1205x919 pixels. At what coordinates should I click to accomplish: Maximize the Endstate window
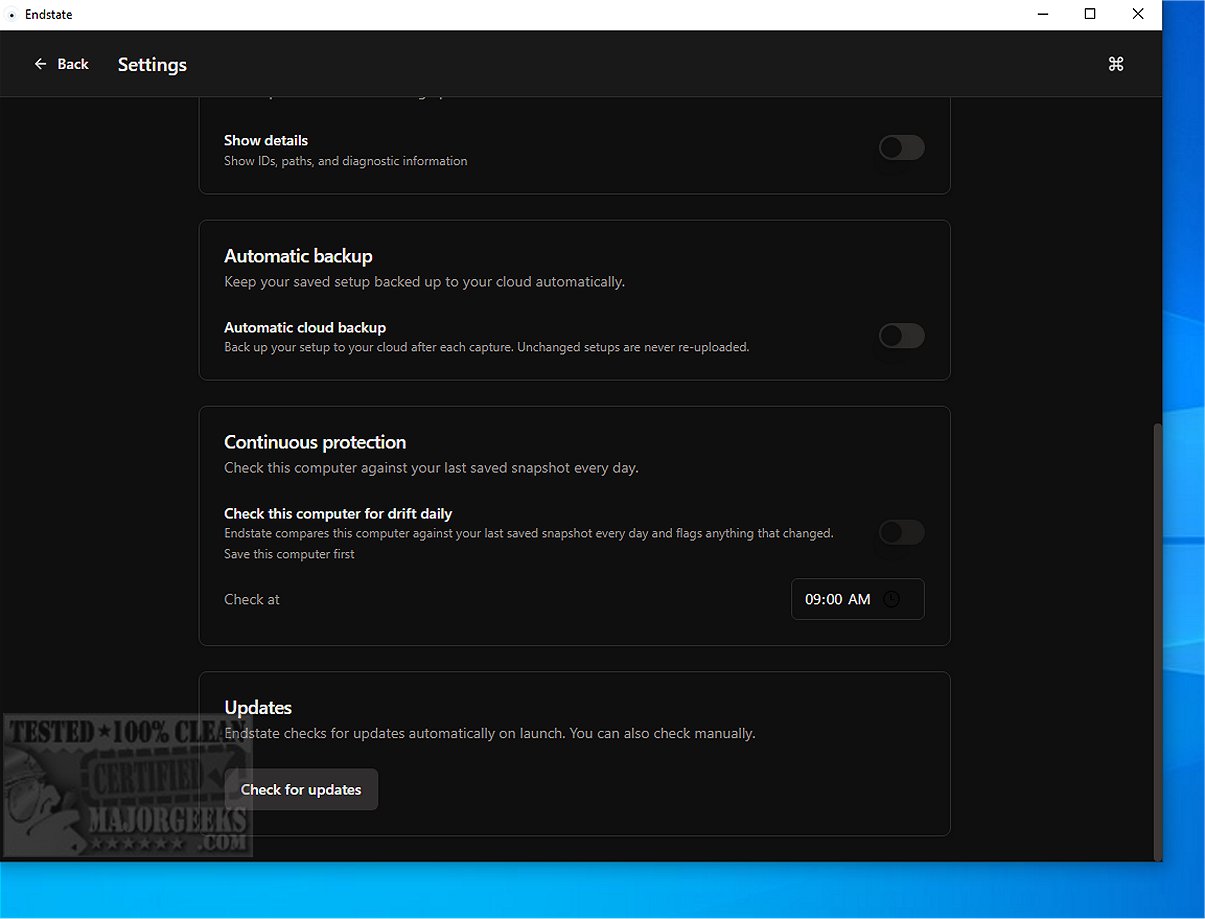[1090, 14]
